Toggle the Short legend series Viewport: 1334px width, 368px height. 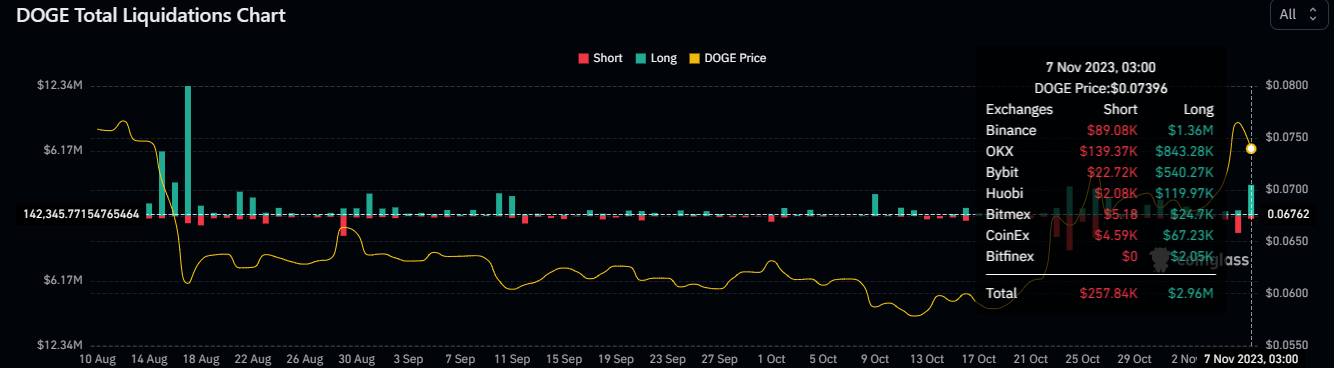pyautogui.click(x=600, y=58)
